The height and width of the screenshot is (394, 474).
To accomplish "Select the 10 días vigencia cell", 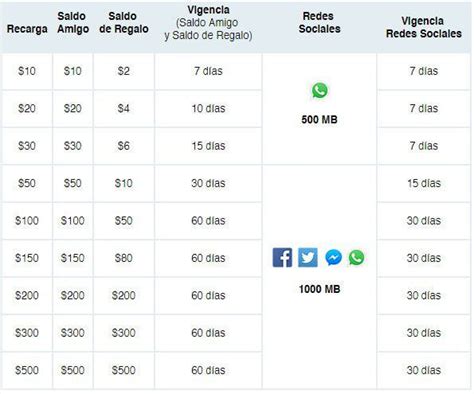I will tap(208, 108).
